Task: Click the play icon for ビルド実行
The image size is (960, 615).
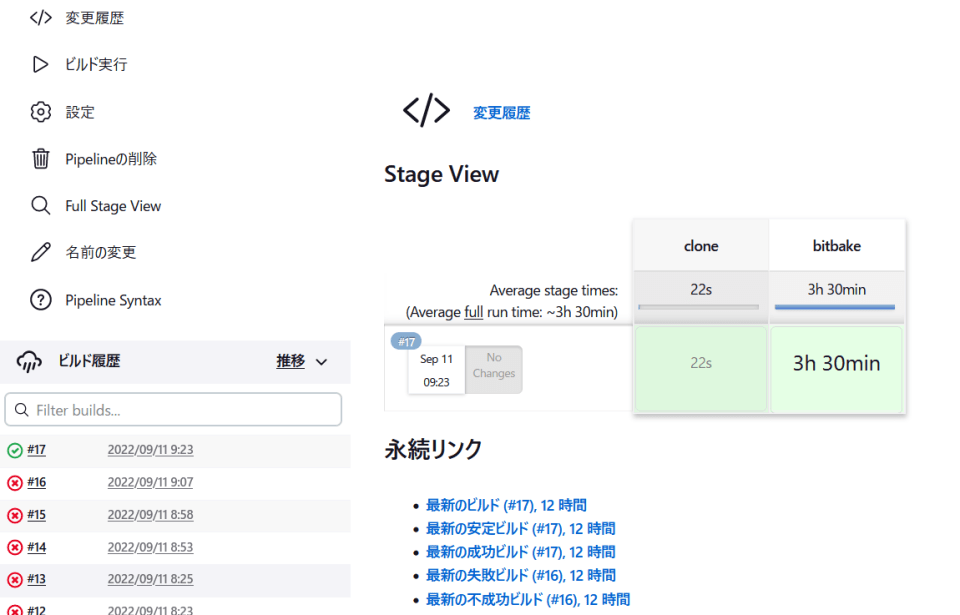Action: (40, 65)
